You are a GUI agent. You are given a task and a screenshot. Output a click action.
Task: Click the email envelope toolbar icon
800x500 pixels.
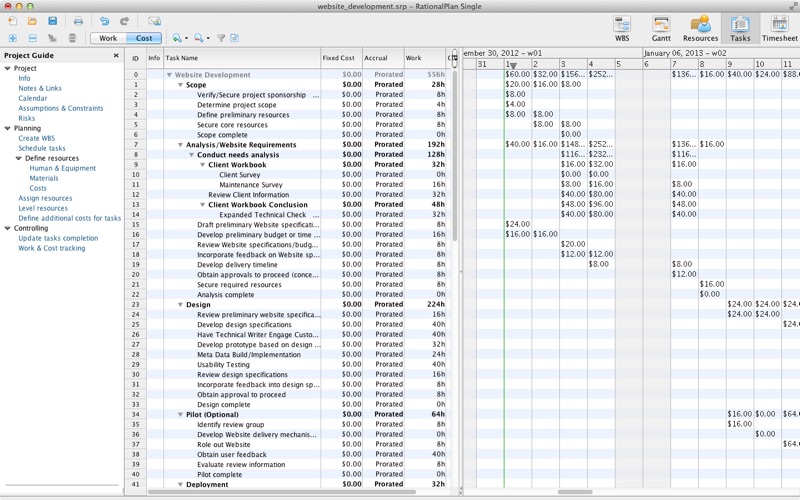coord(154,21)
